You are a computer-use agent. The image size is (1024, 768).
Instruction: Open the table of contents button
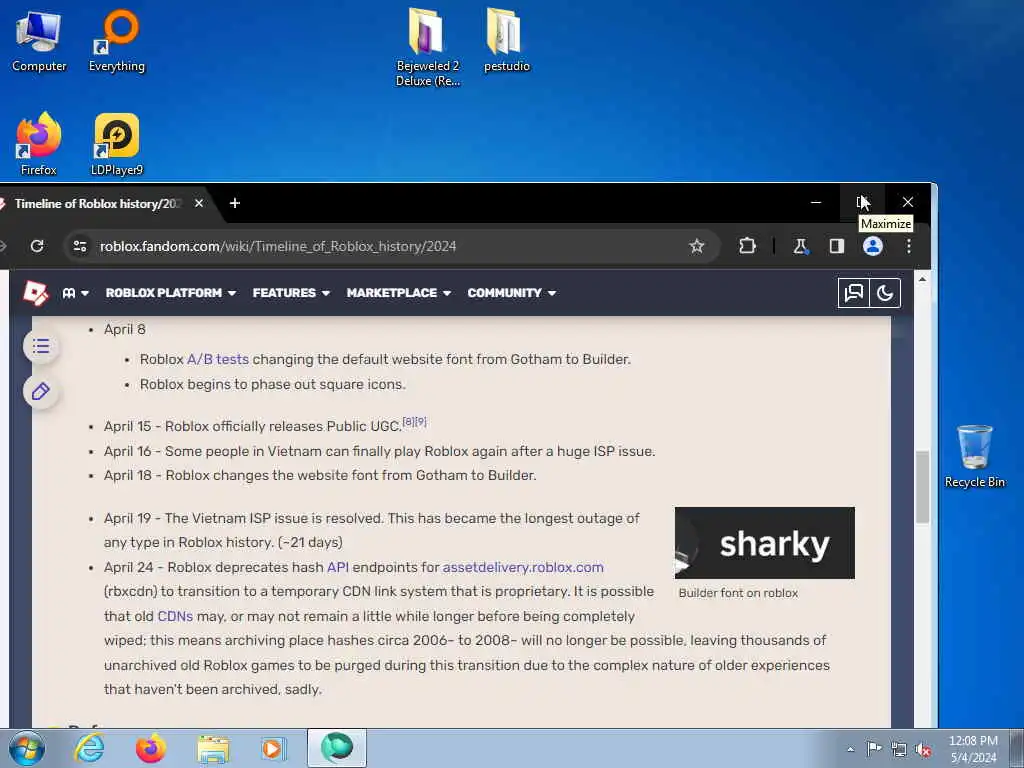[40, 346]
